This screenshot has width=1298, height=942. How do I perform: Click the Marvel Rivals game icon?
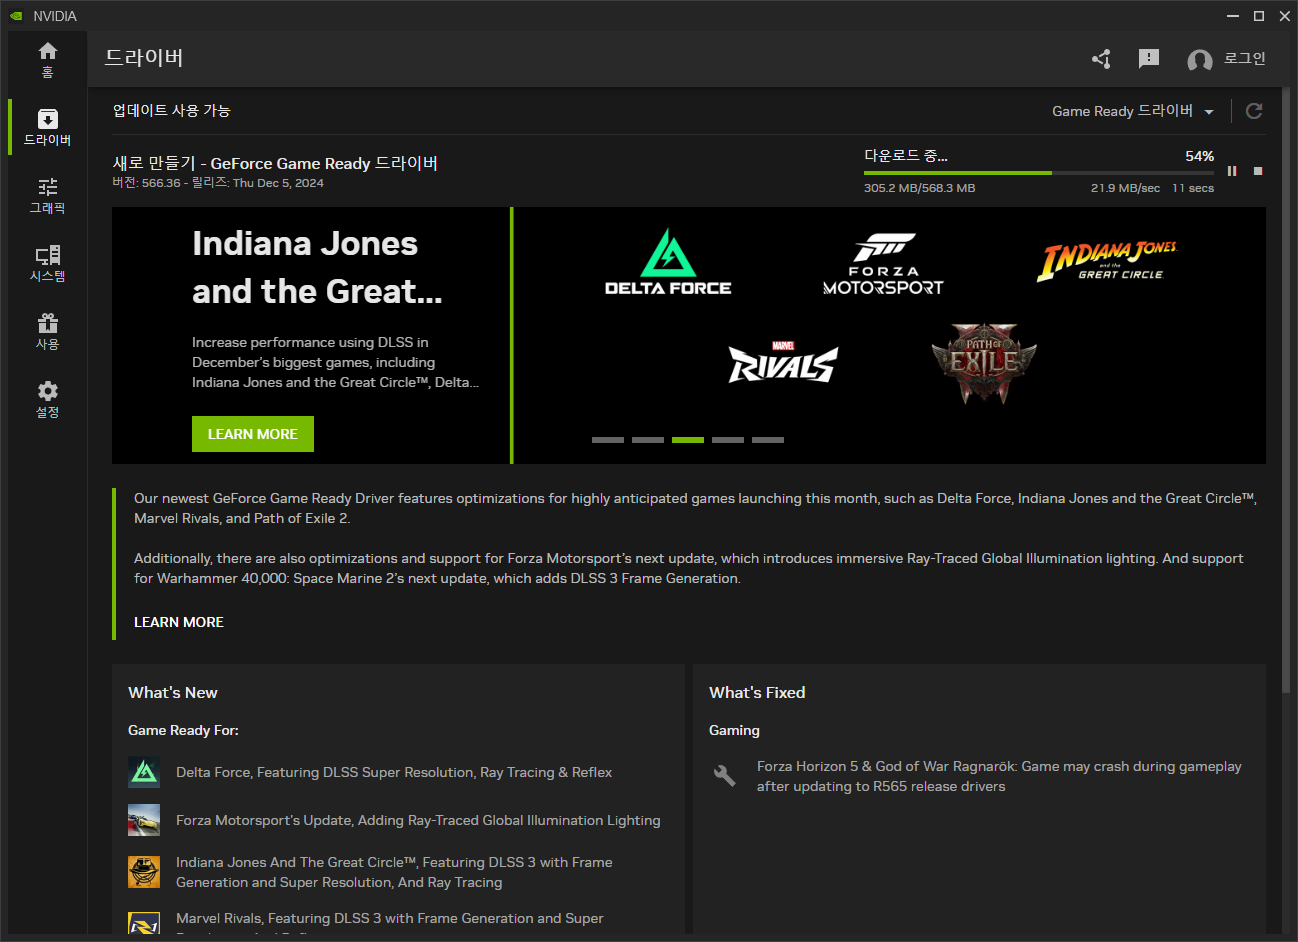point(144,922)
